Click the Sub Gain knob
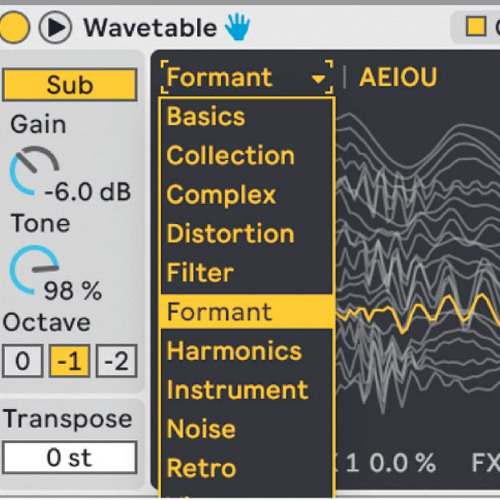Screen dimensions: 500x500 coord(34,171)
